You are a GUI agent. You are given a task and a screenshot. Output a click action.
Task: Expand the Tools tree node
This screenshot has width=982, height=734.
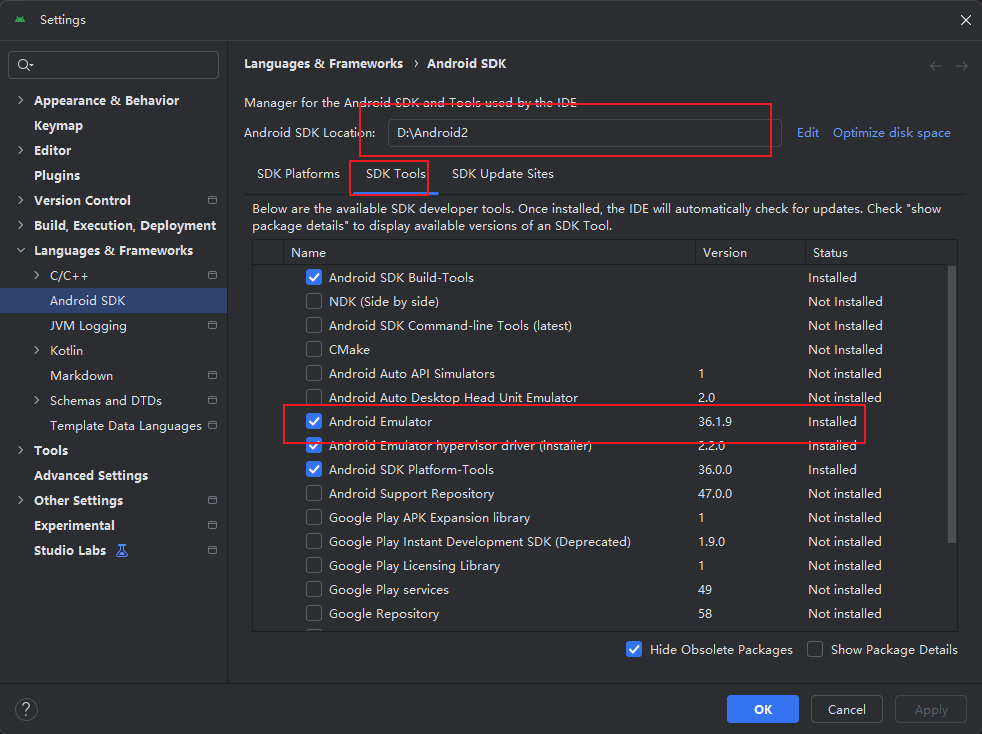click(x=21, y=450)
